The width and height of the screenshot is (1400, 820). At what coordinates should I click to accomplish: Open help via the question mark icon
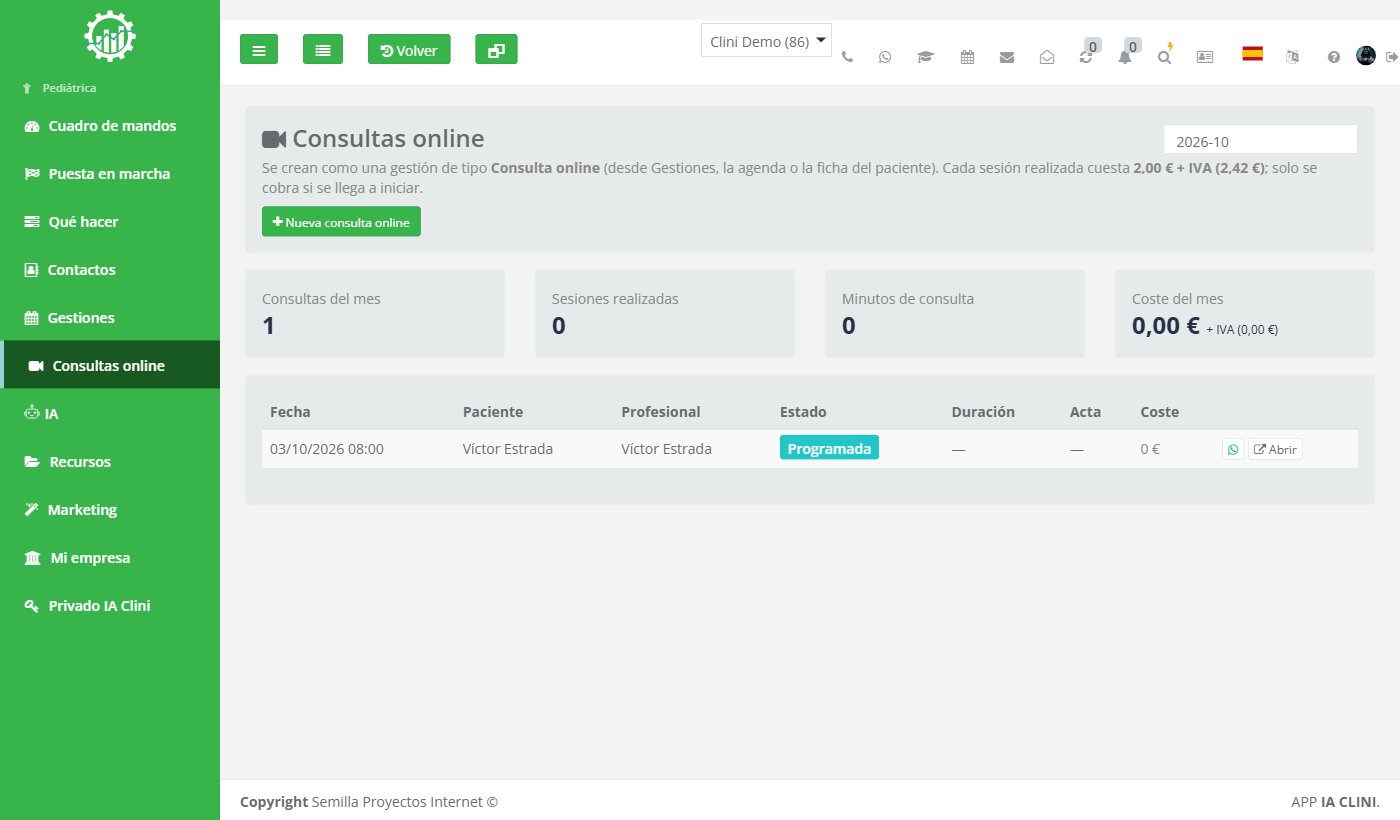[1333, 57]
